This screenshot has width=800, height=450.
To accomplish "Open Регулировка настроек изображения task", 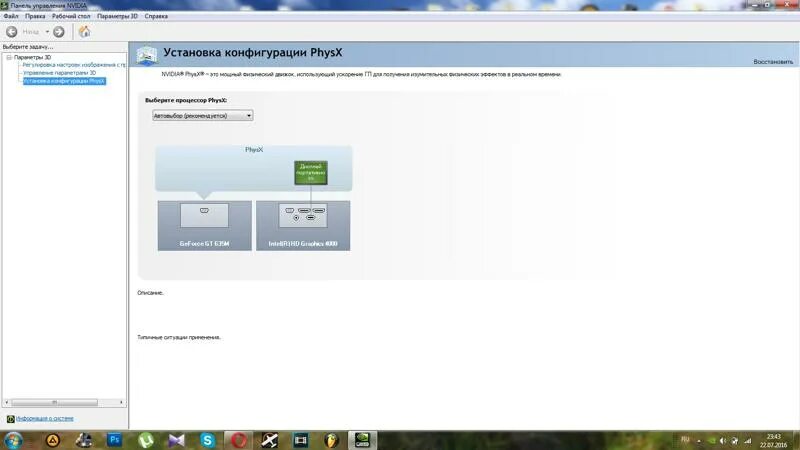I will pyautogui.click(x=74, y=65).
